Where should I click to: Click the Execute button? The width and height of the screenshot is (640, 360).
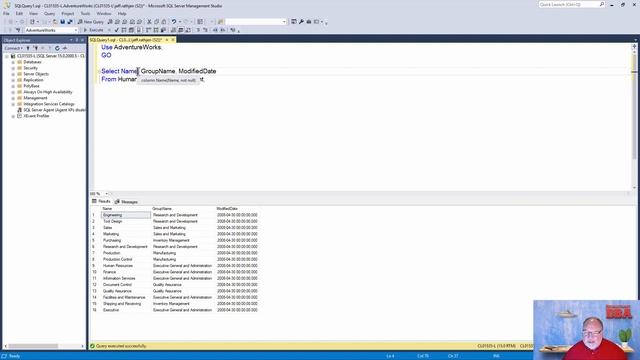(93, 30)
